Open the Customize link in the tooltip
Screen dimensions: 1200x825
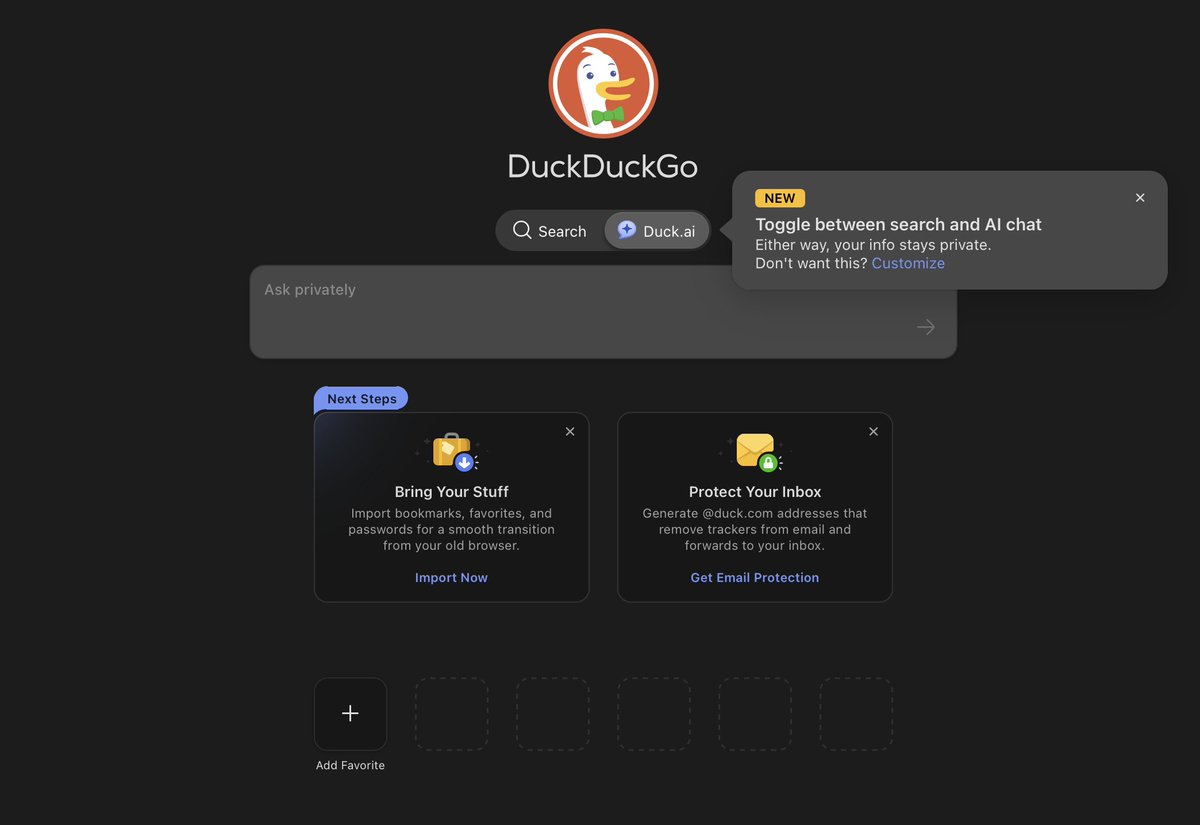tap(908, 263)
